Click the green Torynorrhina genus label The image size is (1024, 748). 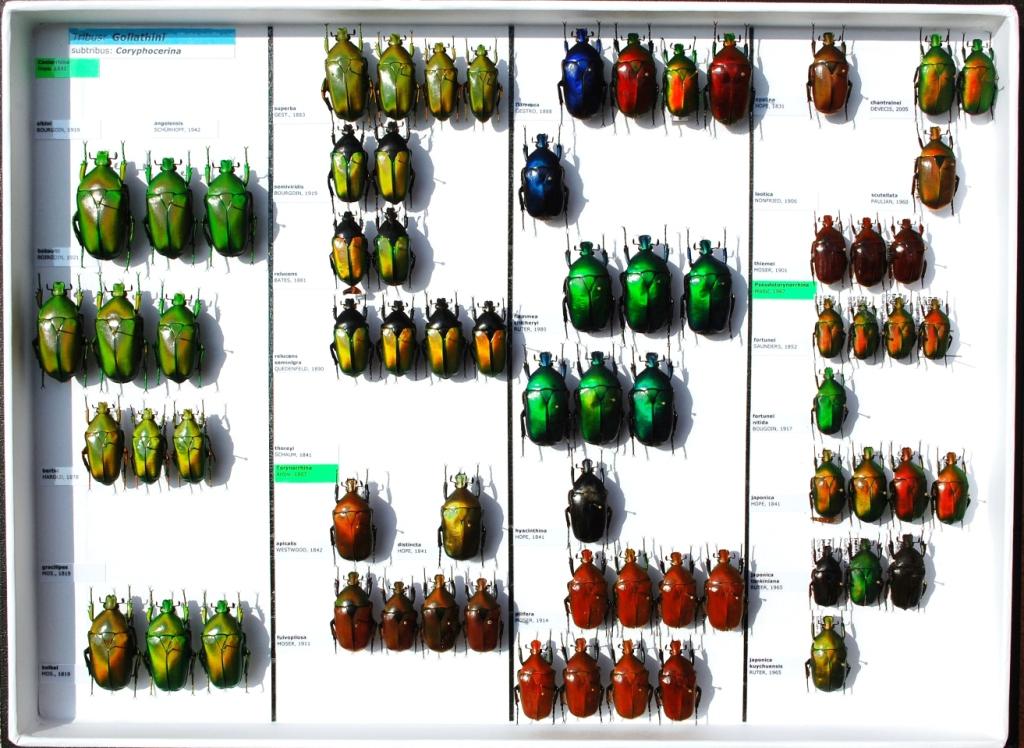point(306,472)
